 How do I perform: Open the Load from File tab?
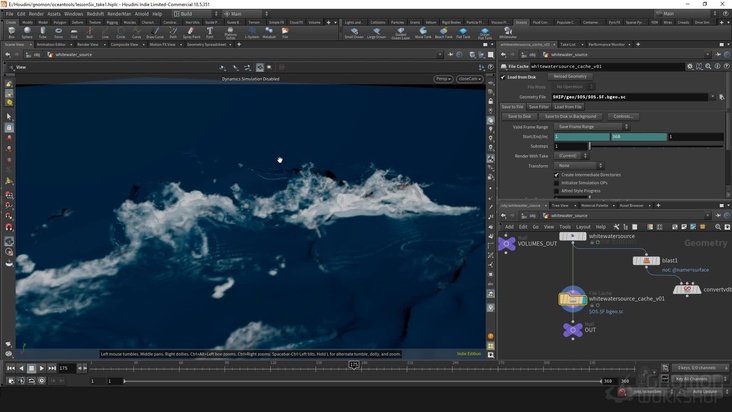pos(568,107)
